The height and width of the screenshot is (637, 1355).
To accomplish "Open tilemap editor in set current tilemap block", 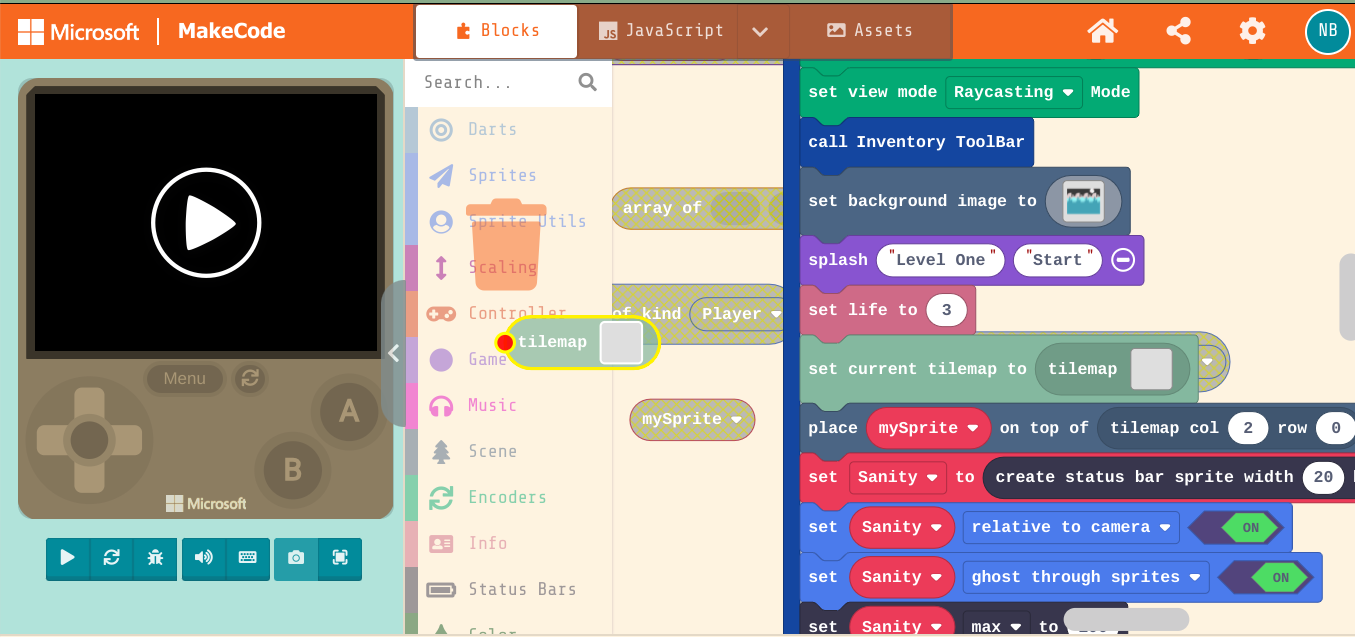I will [1151, 369].
